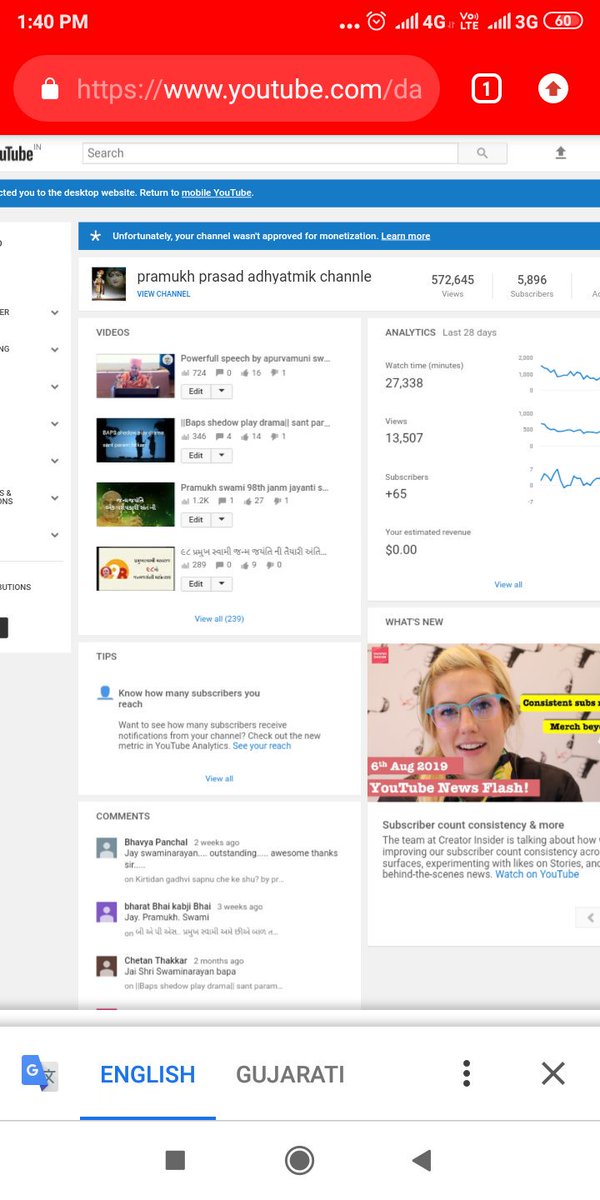
Task: Click View all link in Analytics card
Action: click(x=508, y=584)
